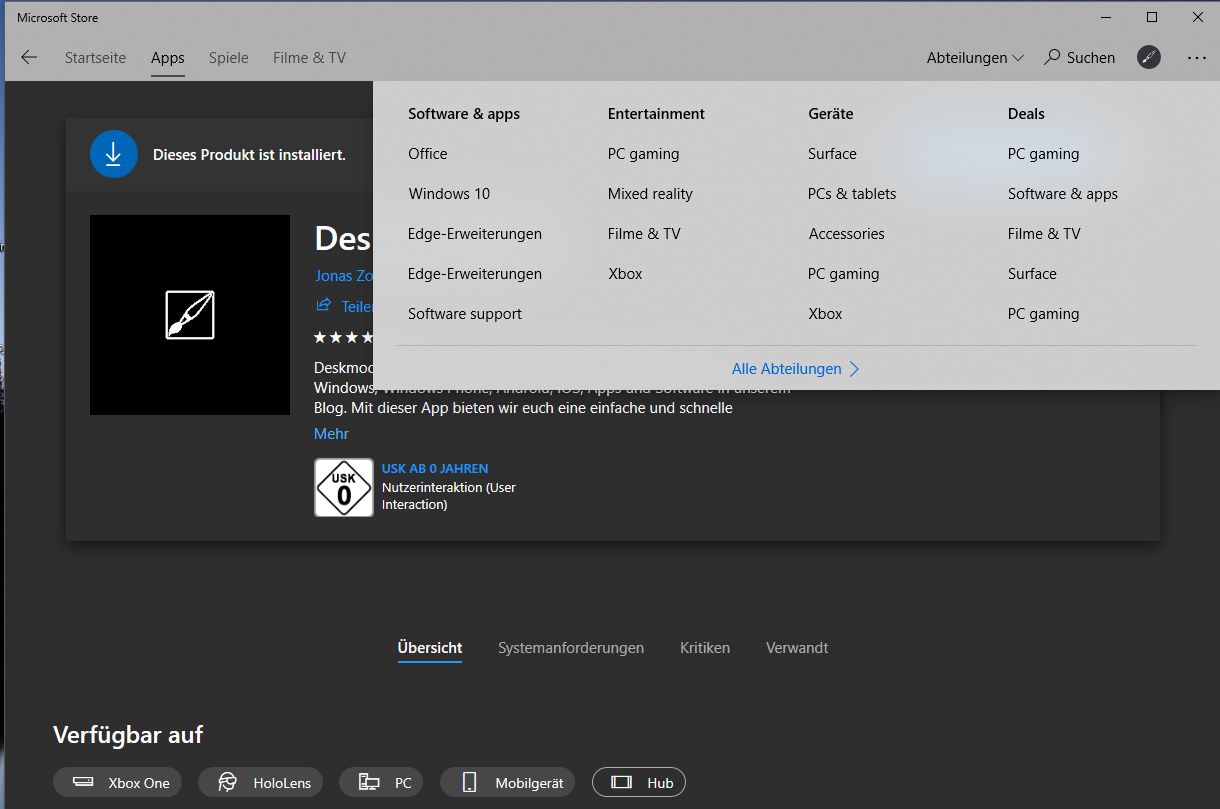
Task: Click the star rating row
Action: coord(344,338)
